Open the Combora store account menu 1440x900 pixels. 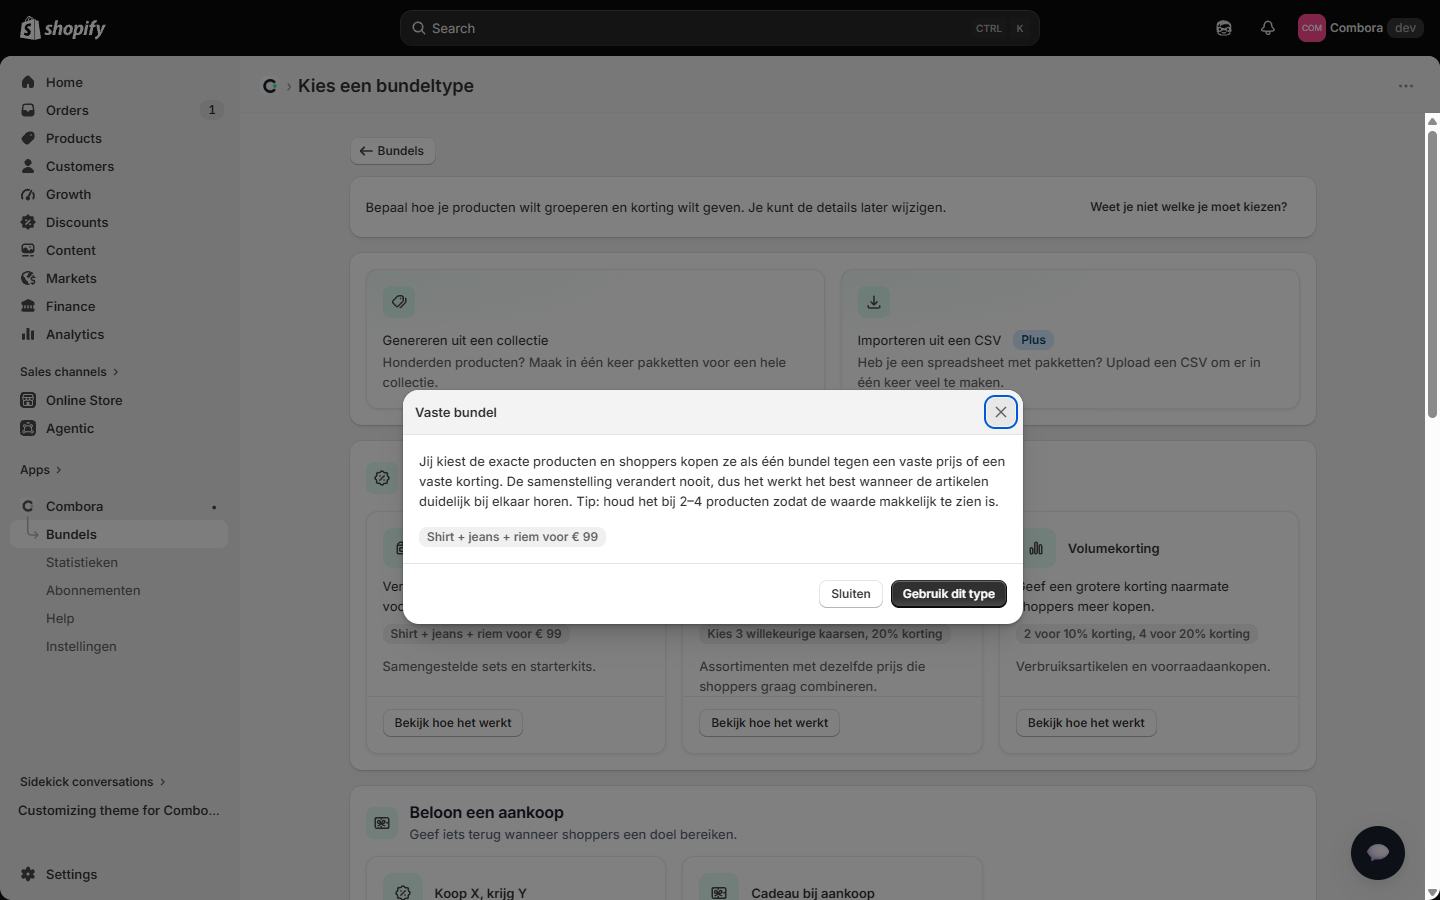point(1360,28)
